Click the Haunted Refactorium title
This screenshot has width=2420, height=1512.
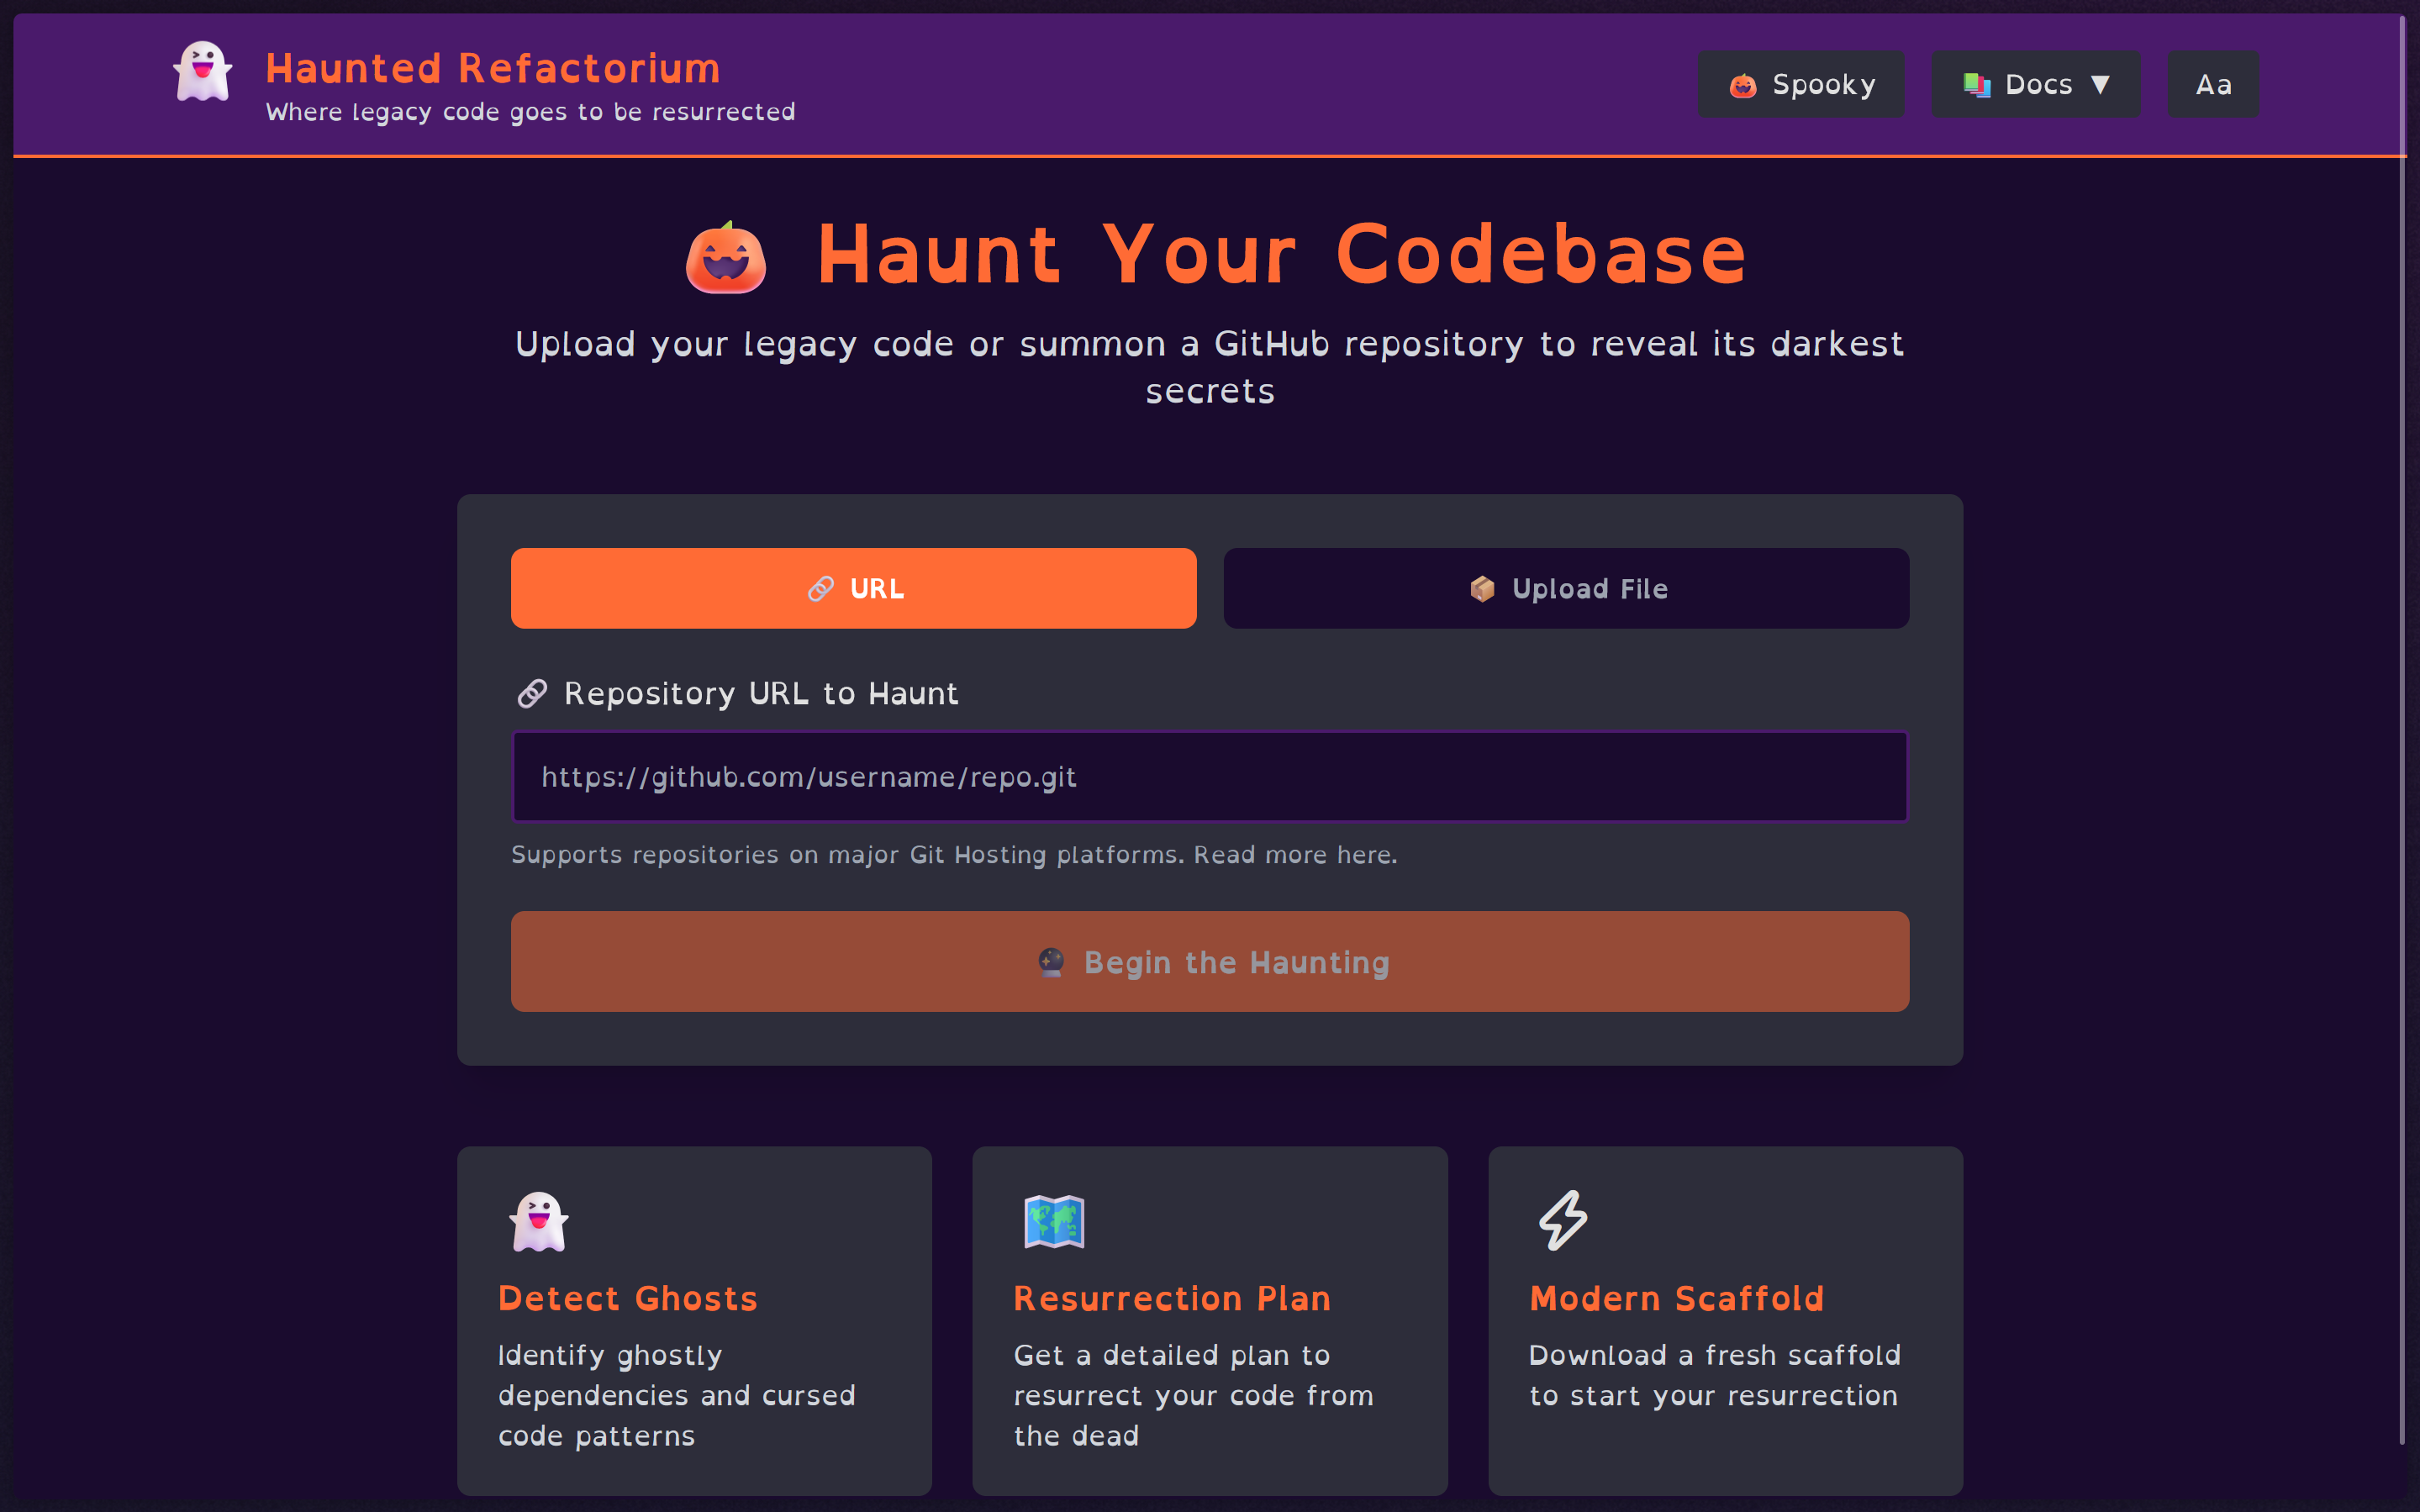[492, 68]
